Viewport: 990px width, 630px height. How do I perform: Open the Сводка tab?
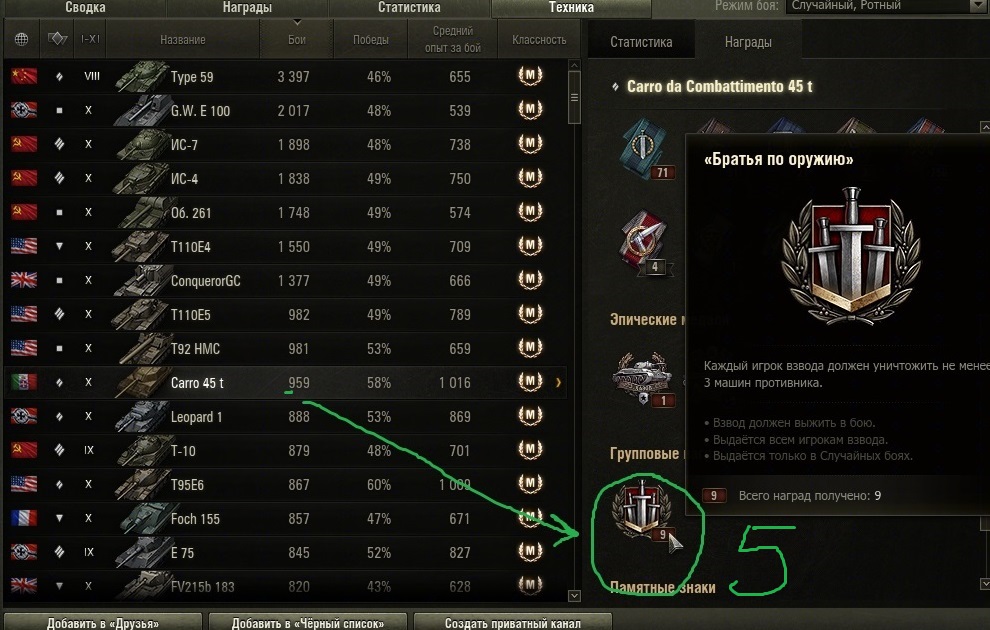tap(85, 8)
